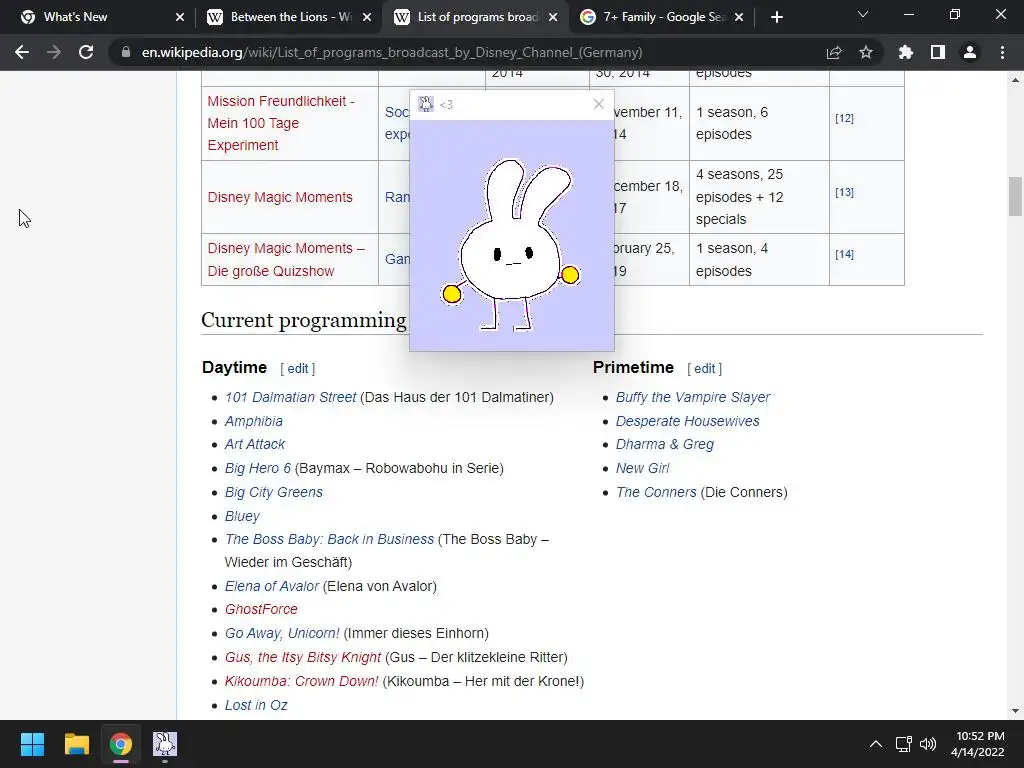Open Gus, the Itsy Bitsy Knight link
This screenshot has height=768, width=1024.
[303, 657]
